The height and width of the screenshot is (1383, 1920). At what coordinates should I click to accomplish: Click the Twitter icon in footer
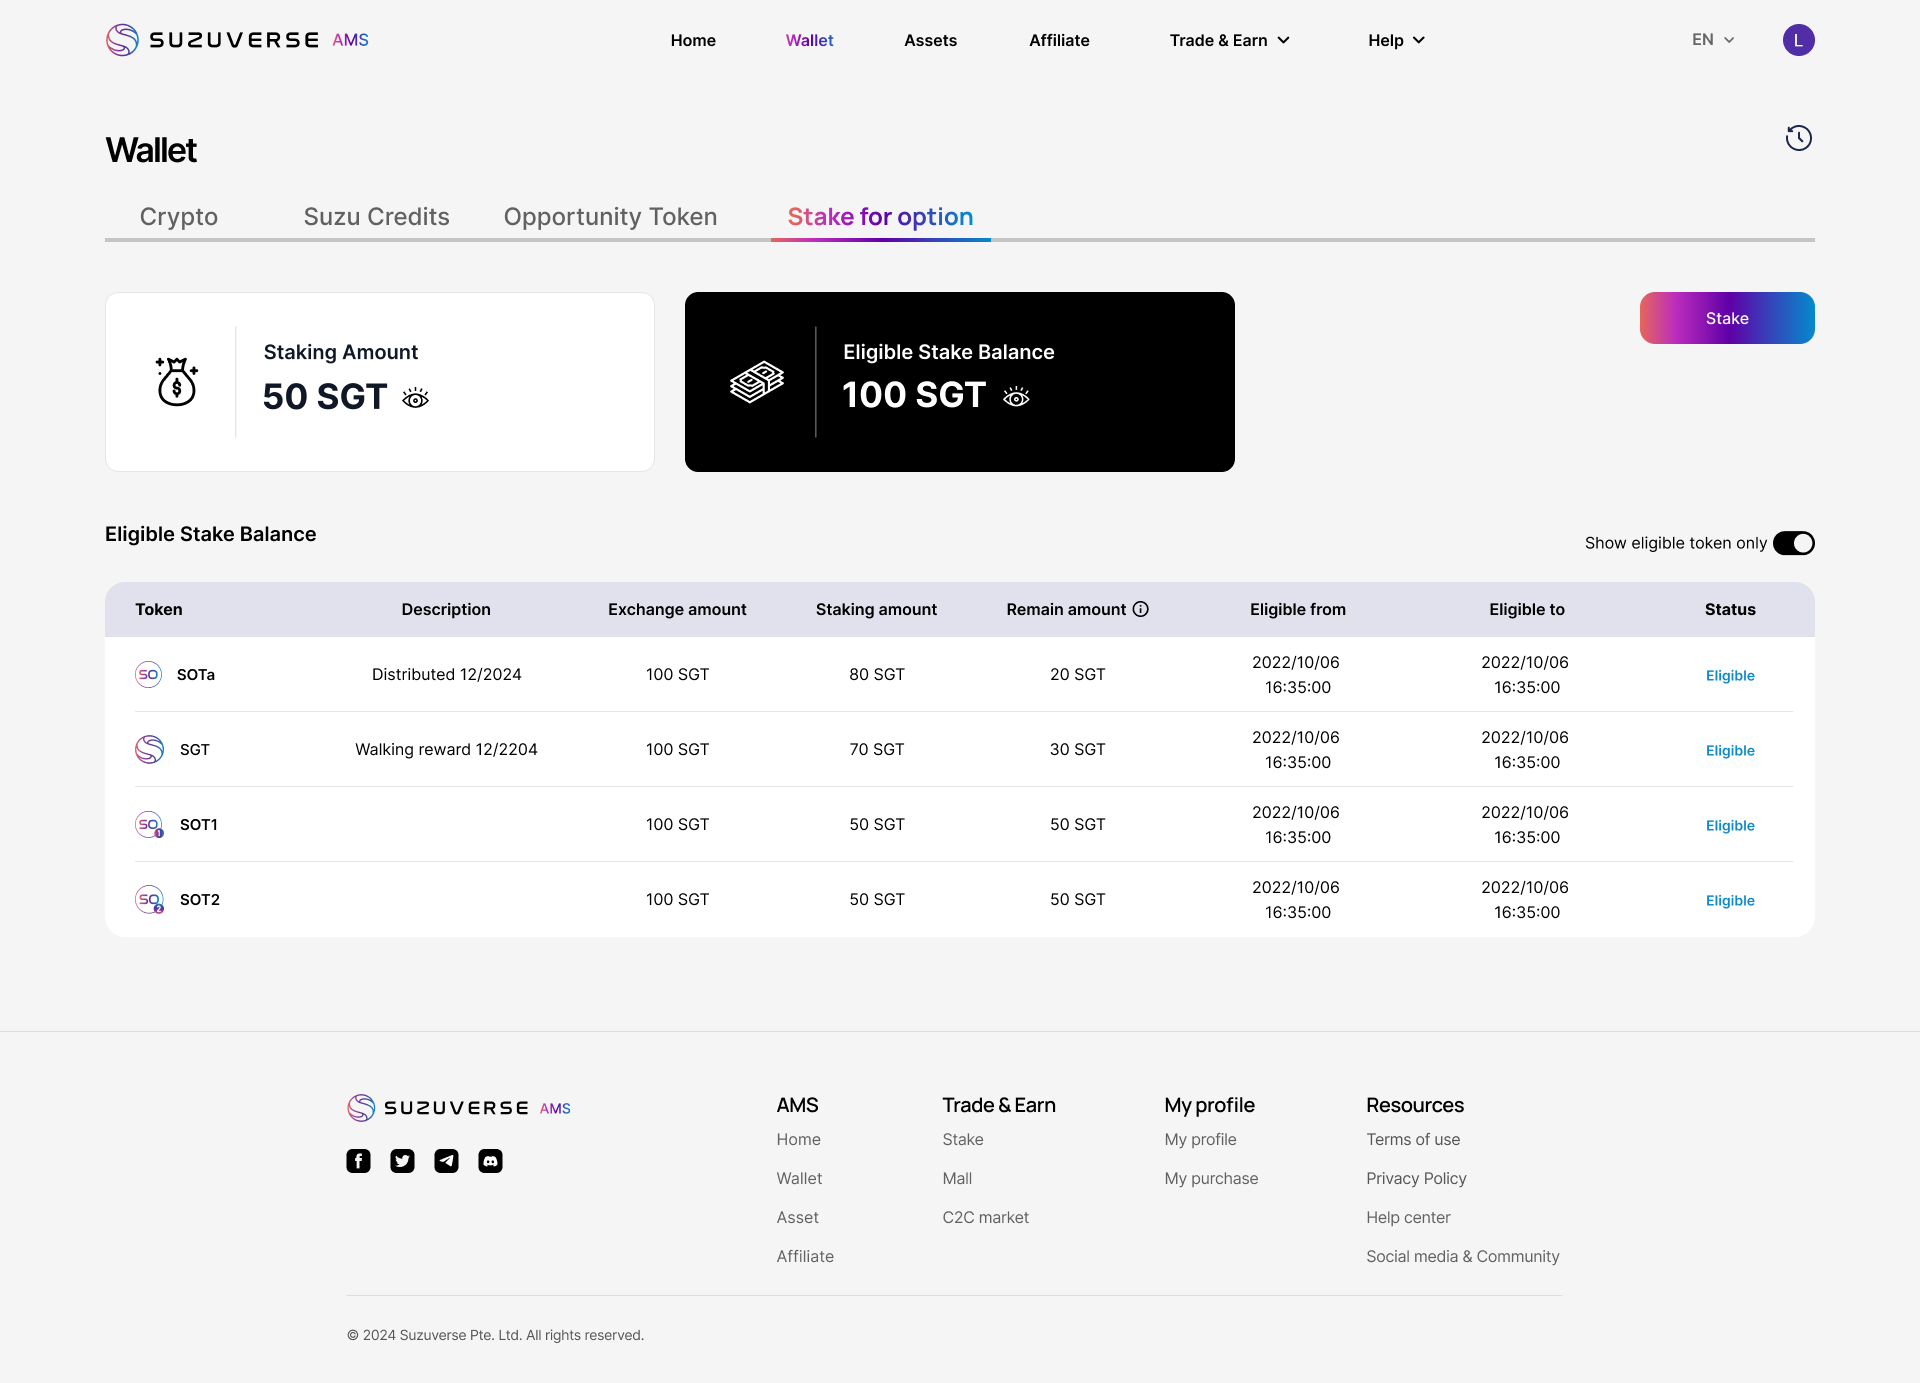click(x=402, y=1161)
